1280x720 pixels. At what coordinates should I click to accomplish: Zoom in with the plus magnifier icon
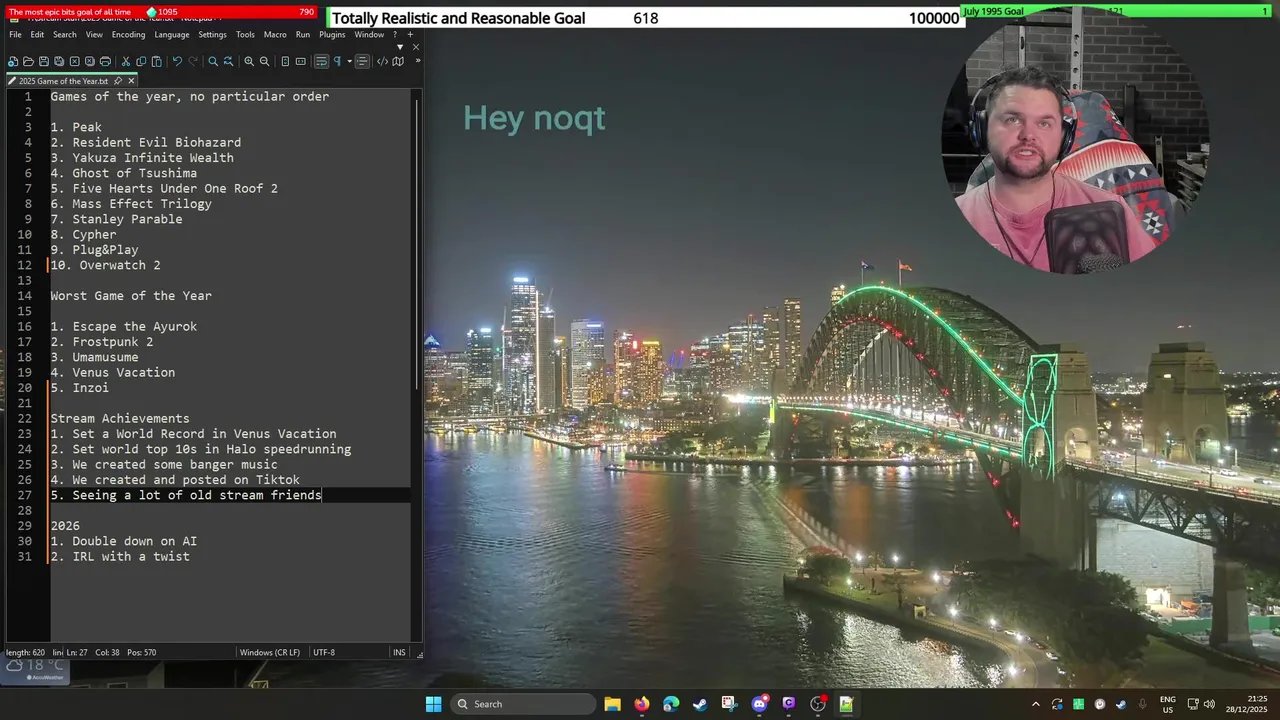(x=249, y=61)
